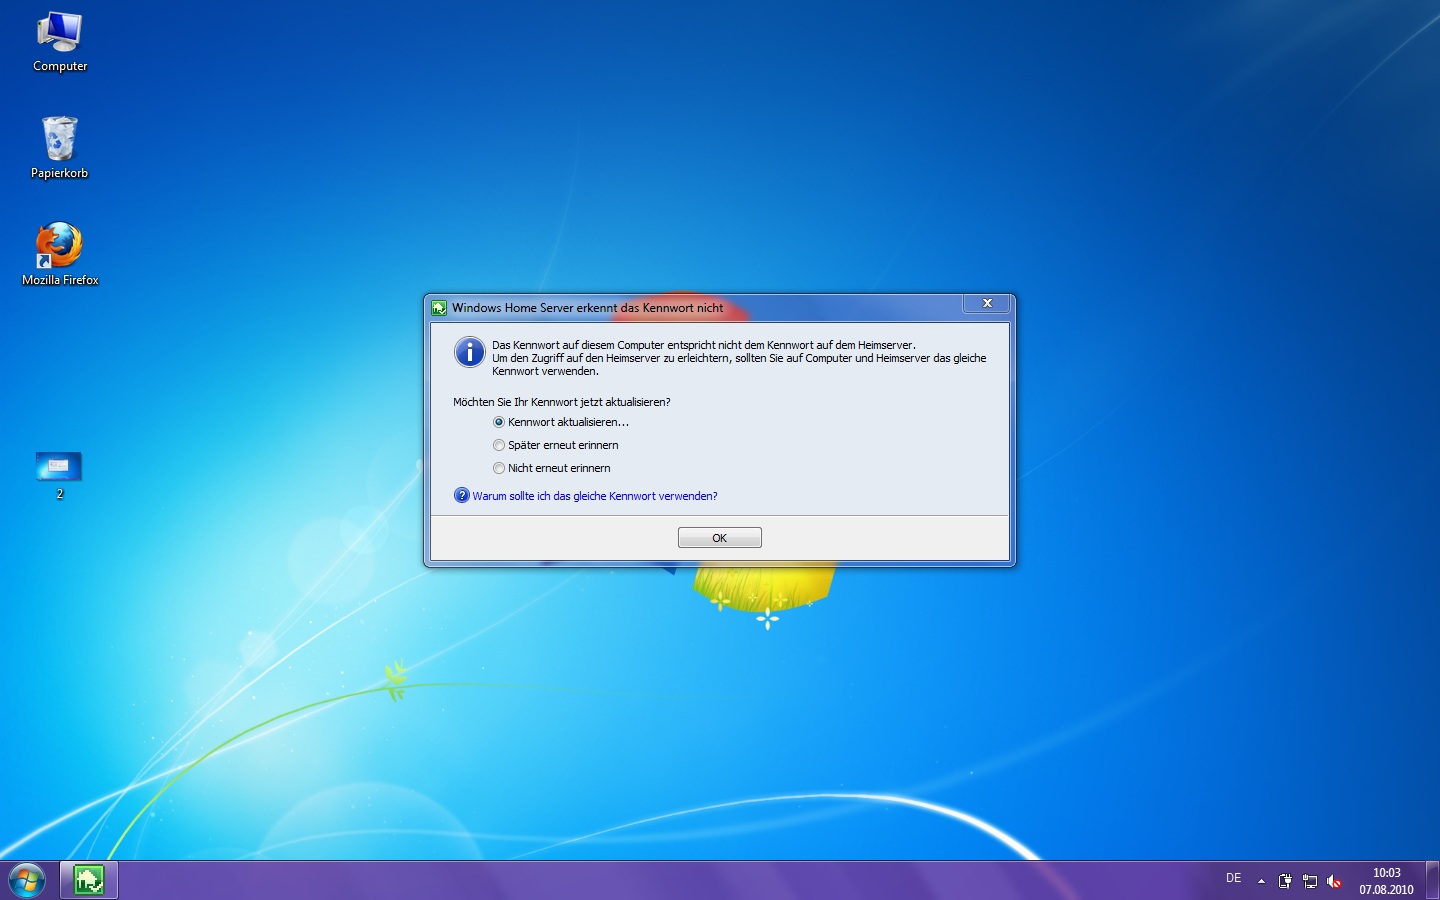This screenshot has width=1440, height=900.
Task: Open 'Warum sollte ich das gleiche Kennwort verwenden?' link
Action: pyautogui.click(x=595, y=496)
